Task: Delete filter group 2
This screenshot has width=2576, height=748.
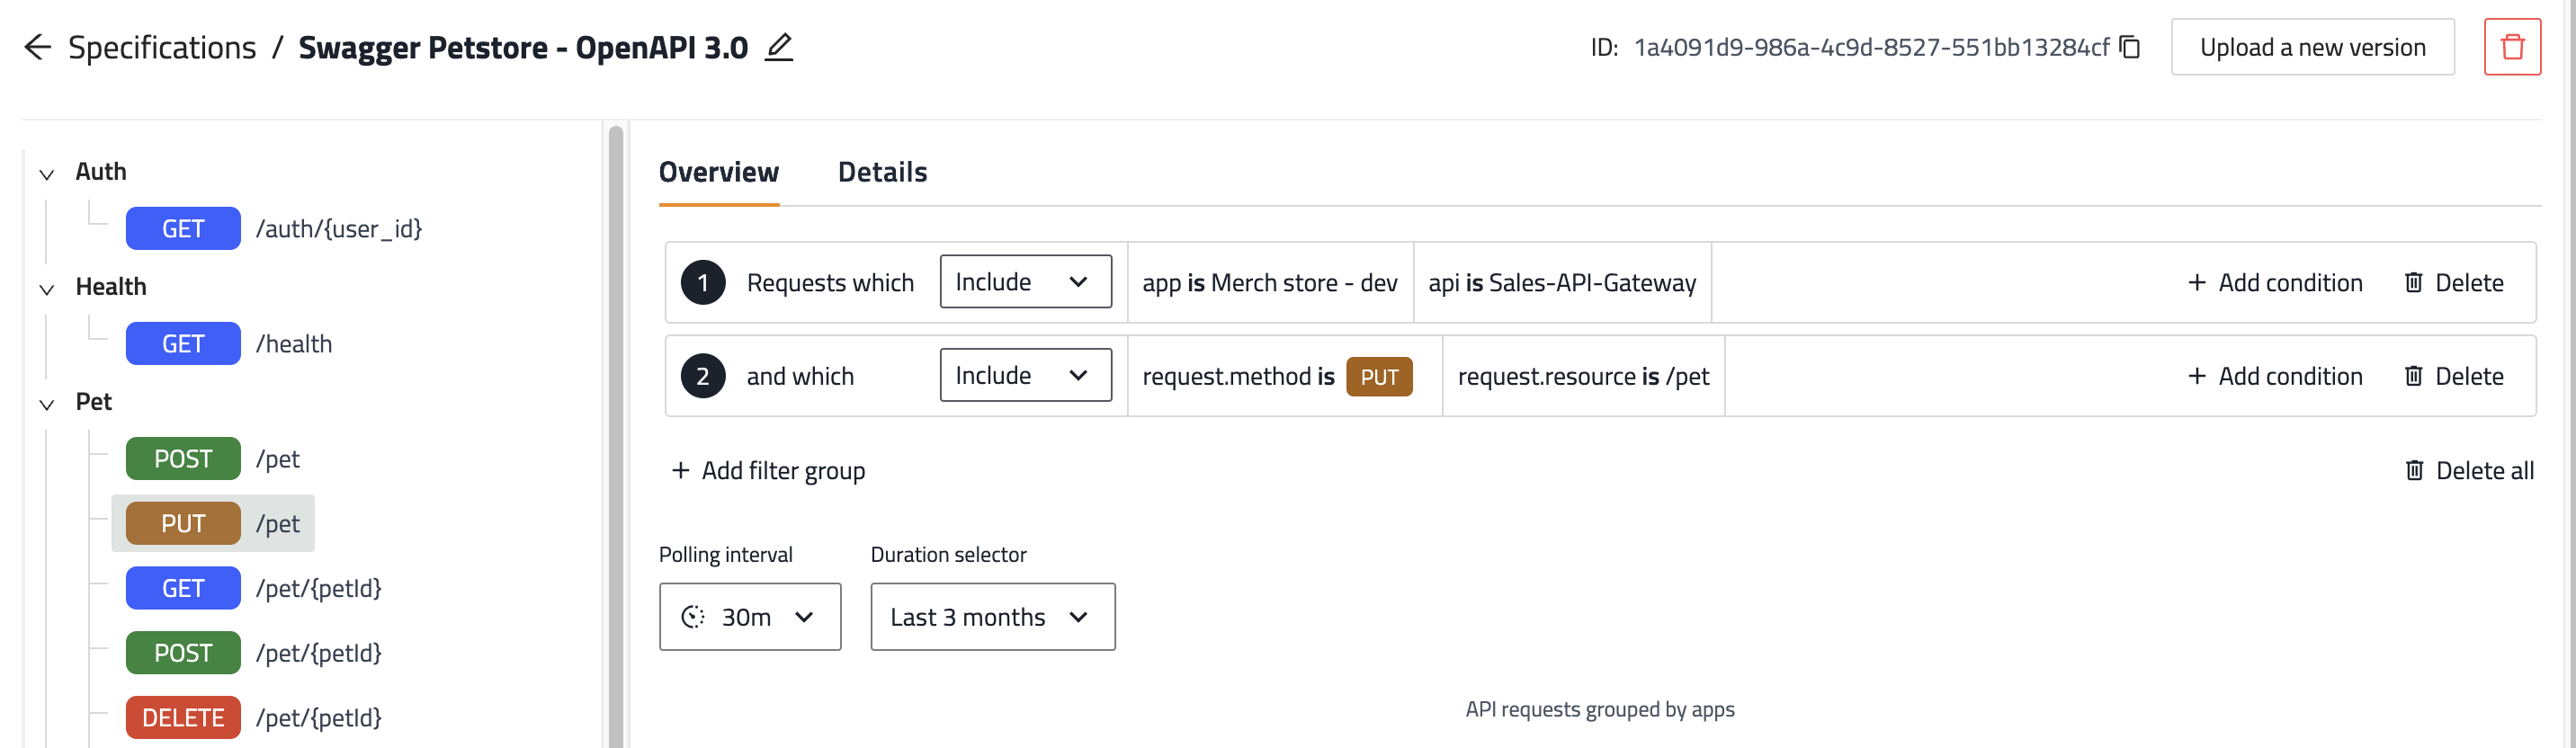Action: tap(2453, 376)
